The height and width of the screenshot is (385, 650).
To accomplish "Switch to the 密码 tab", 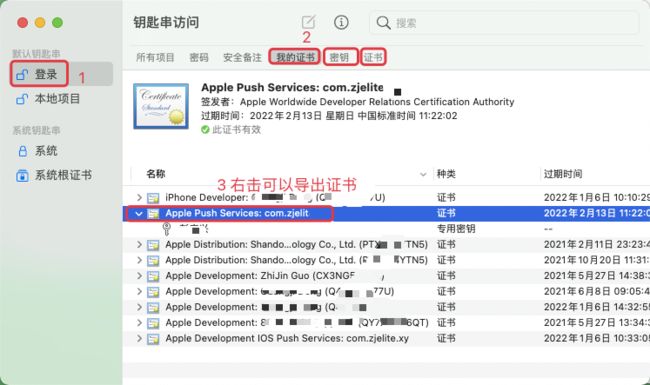I will tap(199, 57).
